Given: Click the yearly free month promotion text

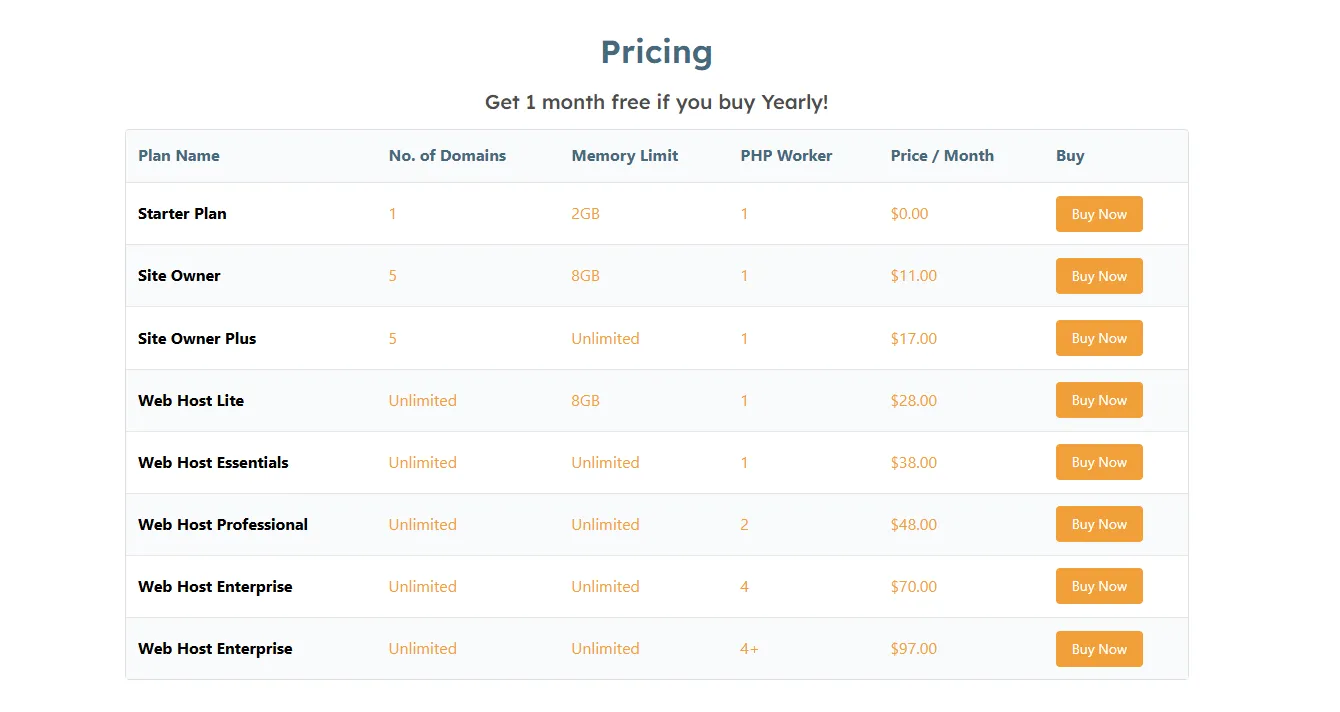Looking at the screenshot, I should tap(657, 102).
